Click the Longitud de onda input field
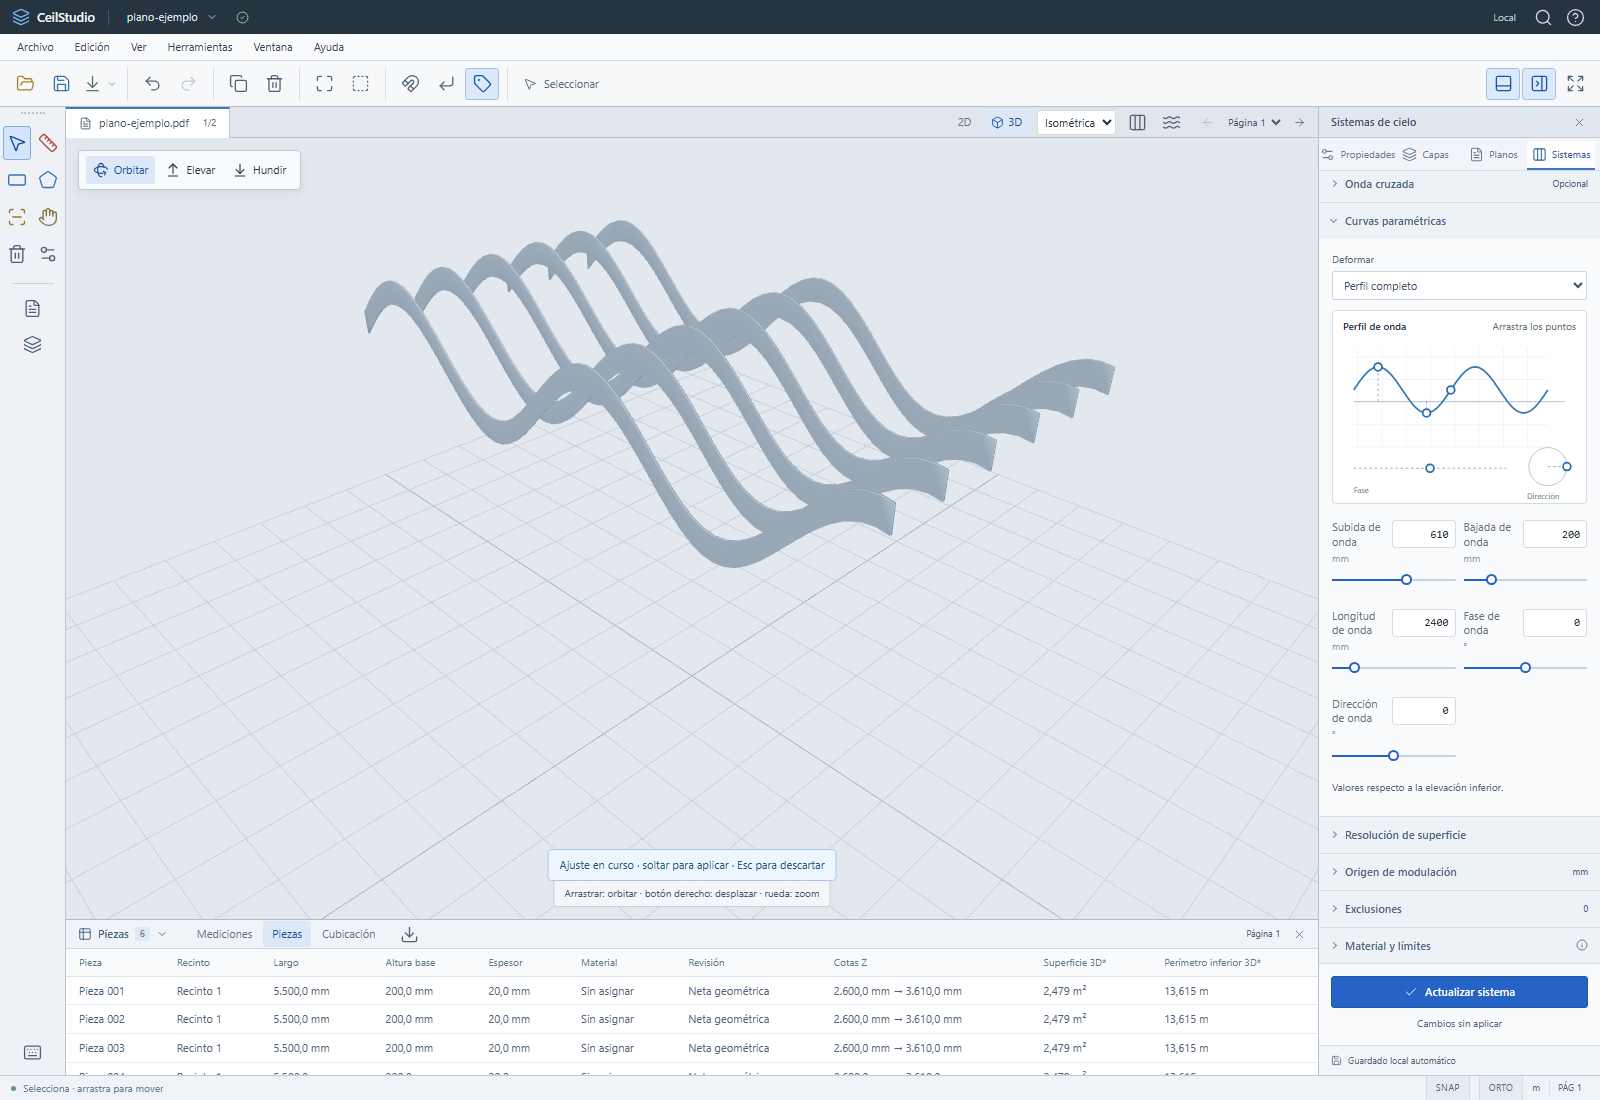 (1424, 623)
